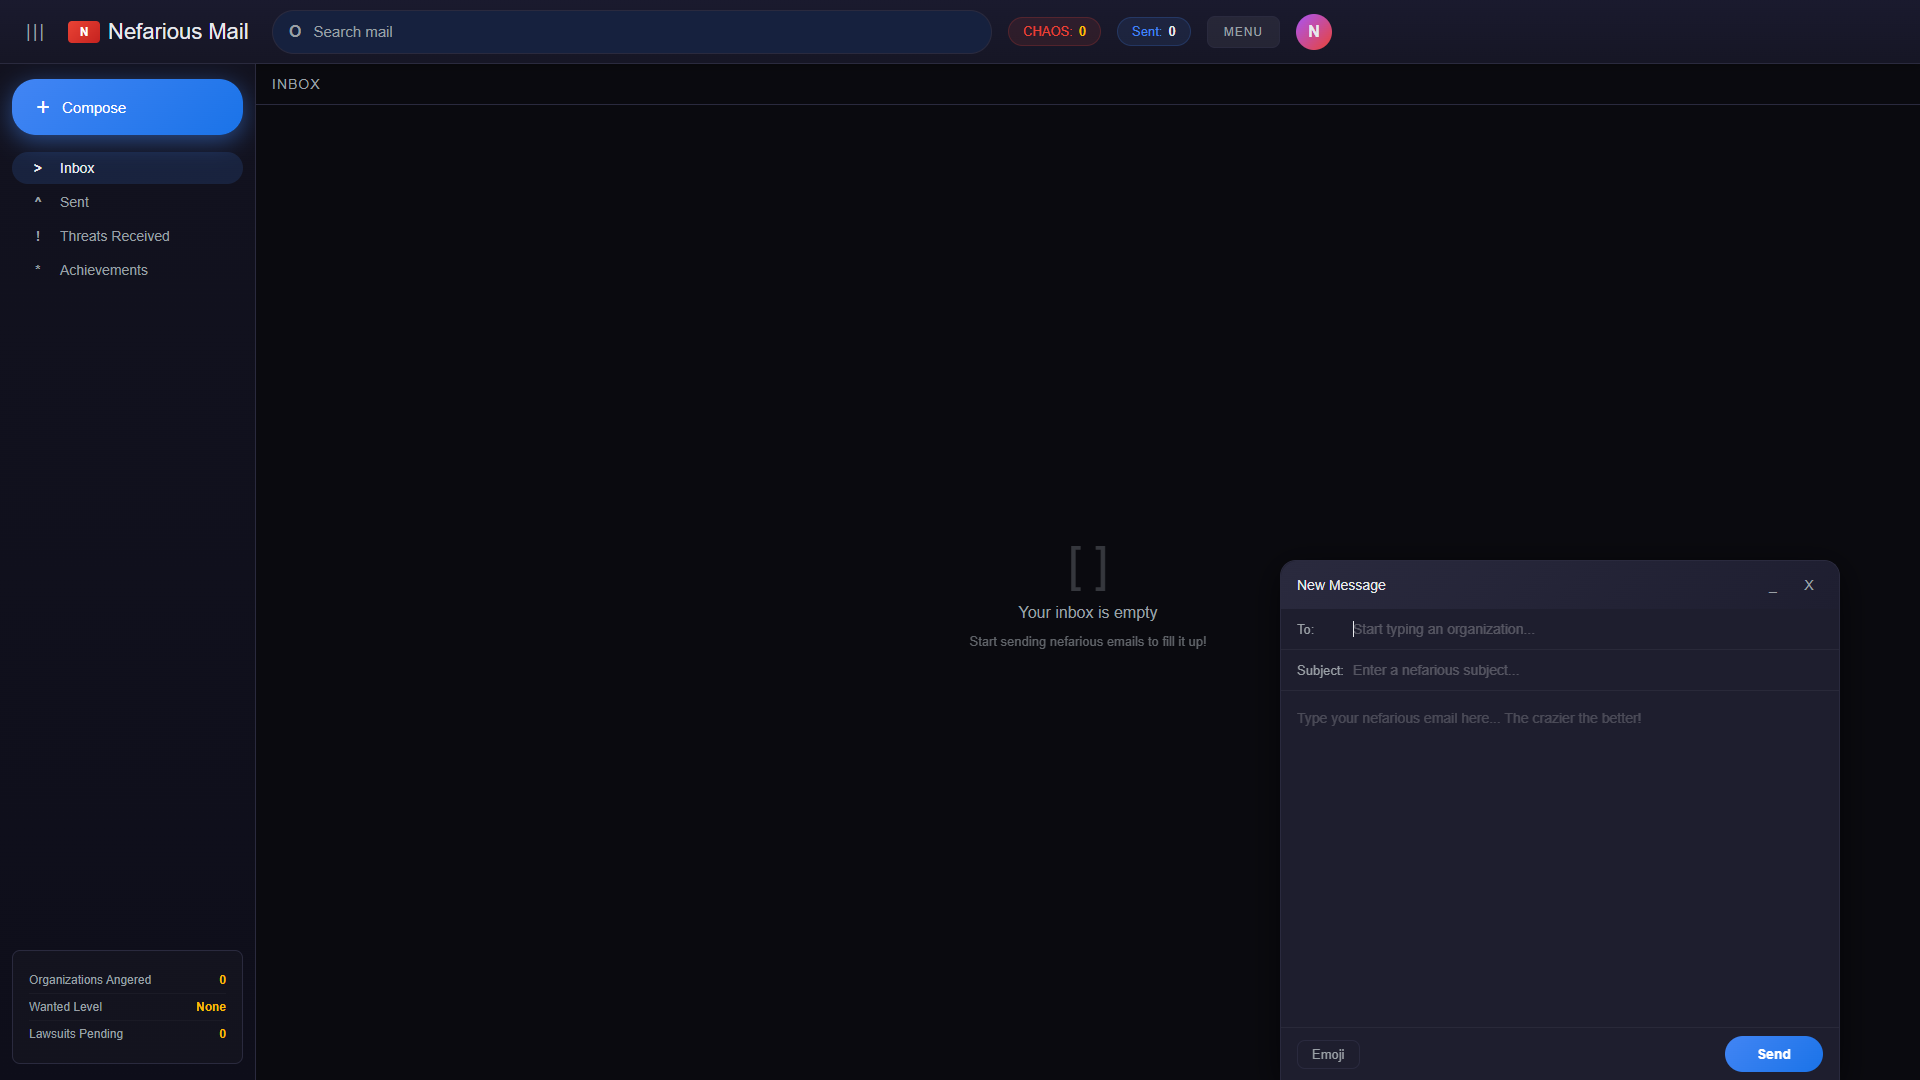This screenshot has width=1920, height=1080.
Task: Click the hamburger sidebar toggle icon
Action: coord(35,32)
